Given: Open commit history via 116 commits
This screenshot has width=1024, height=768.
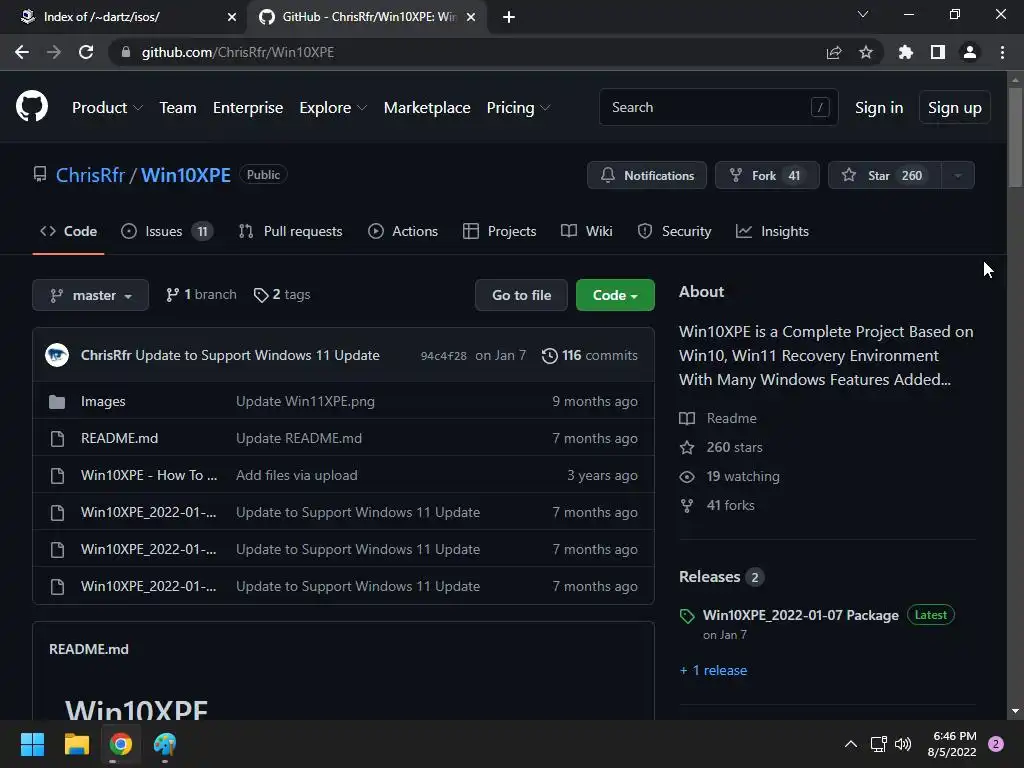Looking at the screenshot, I should [x=590, y=355].
